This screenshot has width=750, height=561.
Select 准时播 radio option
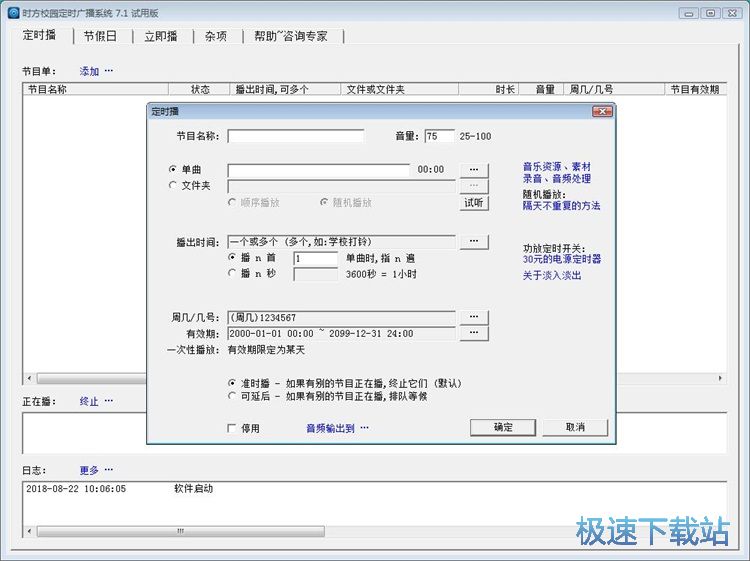pyautogui.click(x=232, y=383)
